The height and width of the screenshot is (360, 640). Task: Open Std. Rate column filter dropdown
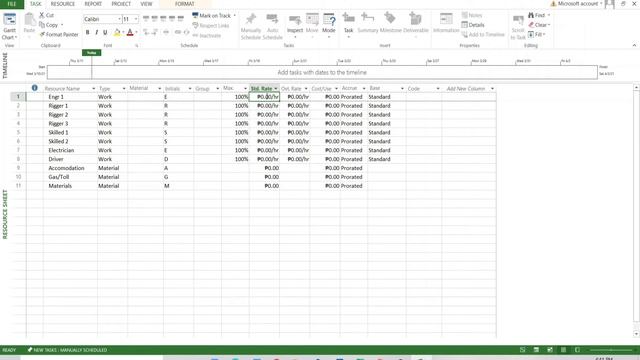pos(276,89)
